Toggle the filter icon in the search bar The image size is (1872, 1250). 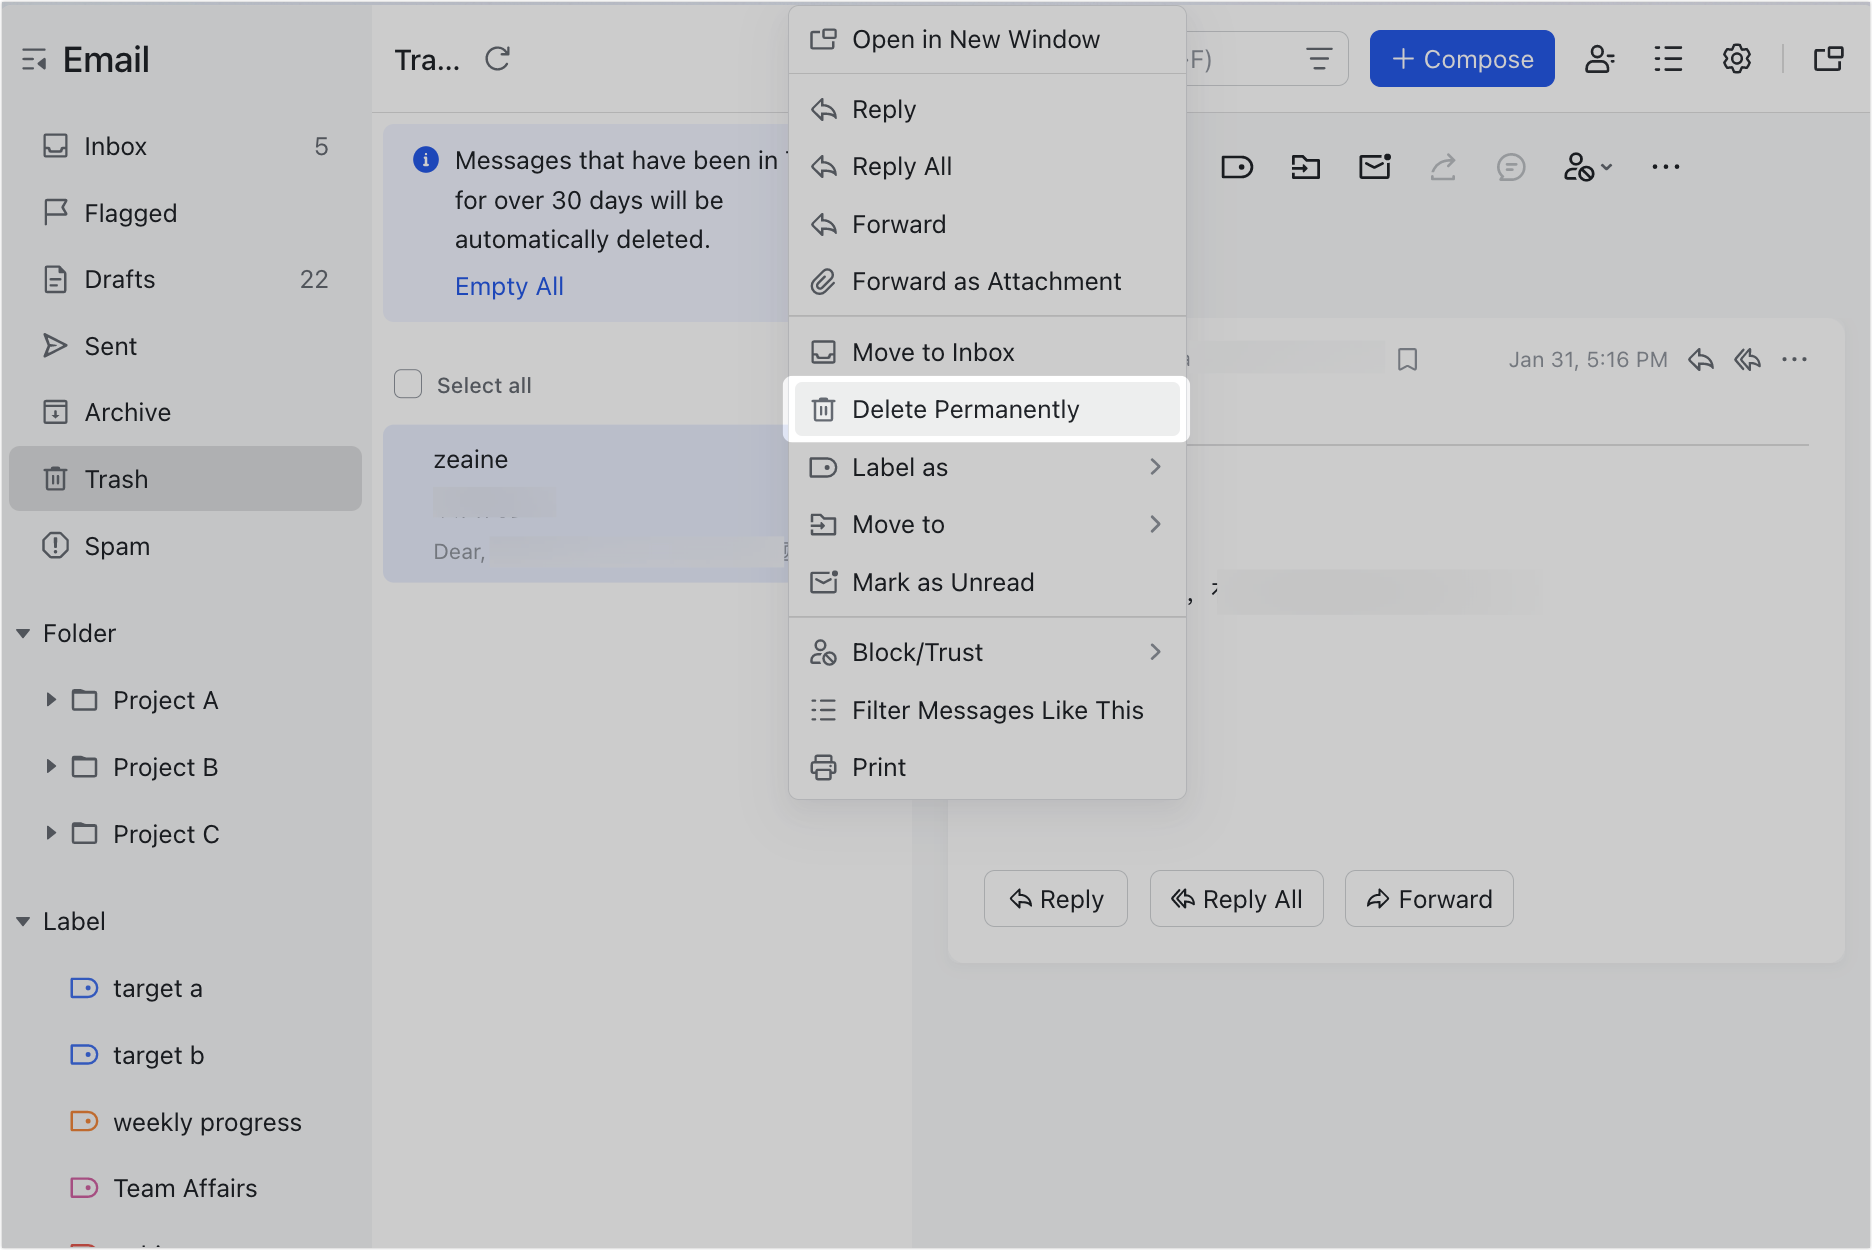[1320, 59]
